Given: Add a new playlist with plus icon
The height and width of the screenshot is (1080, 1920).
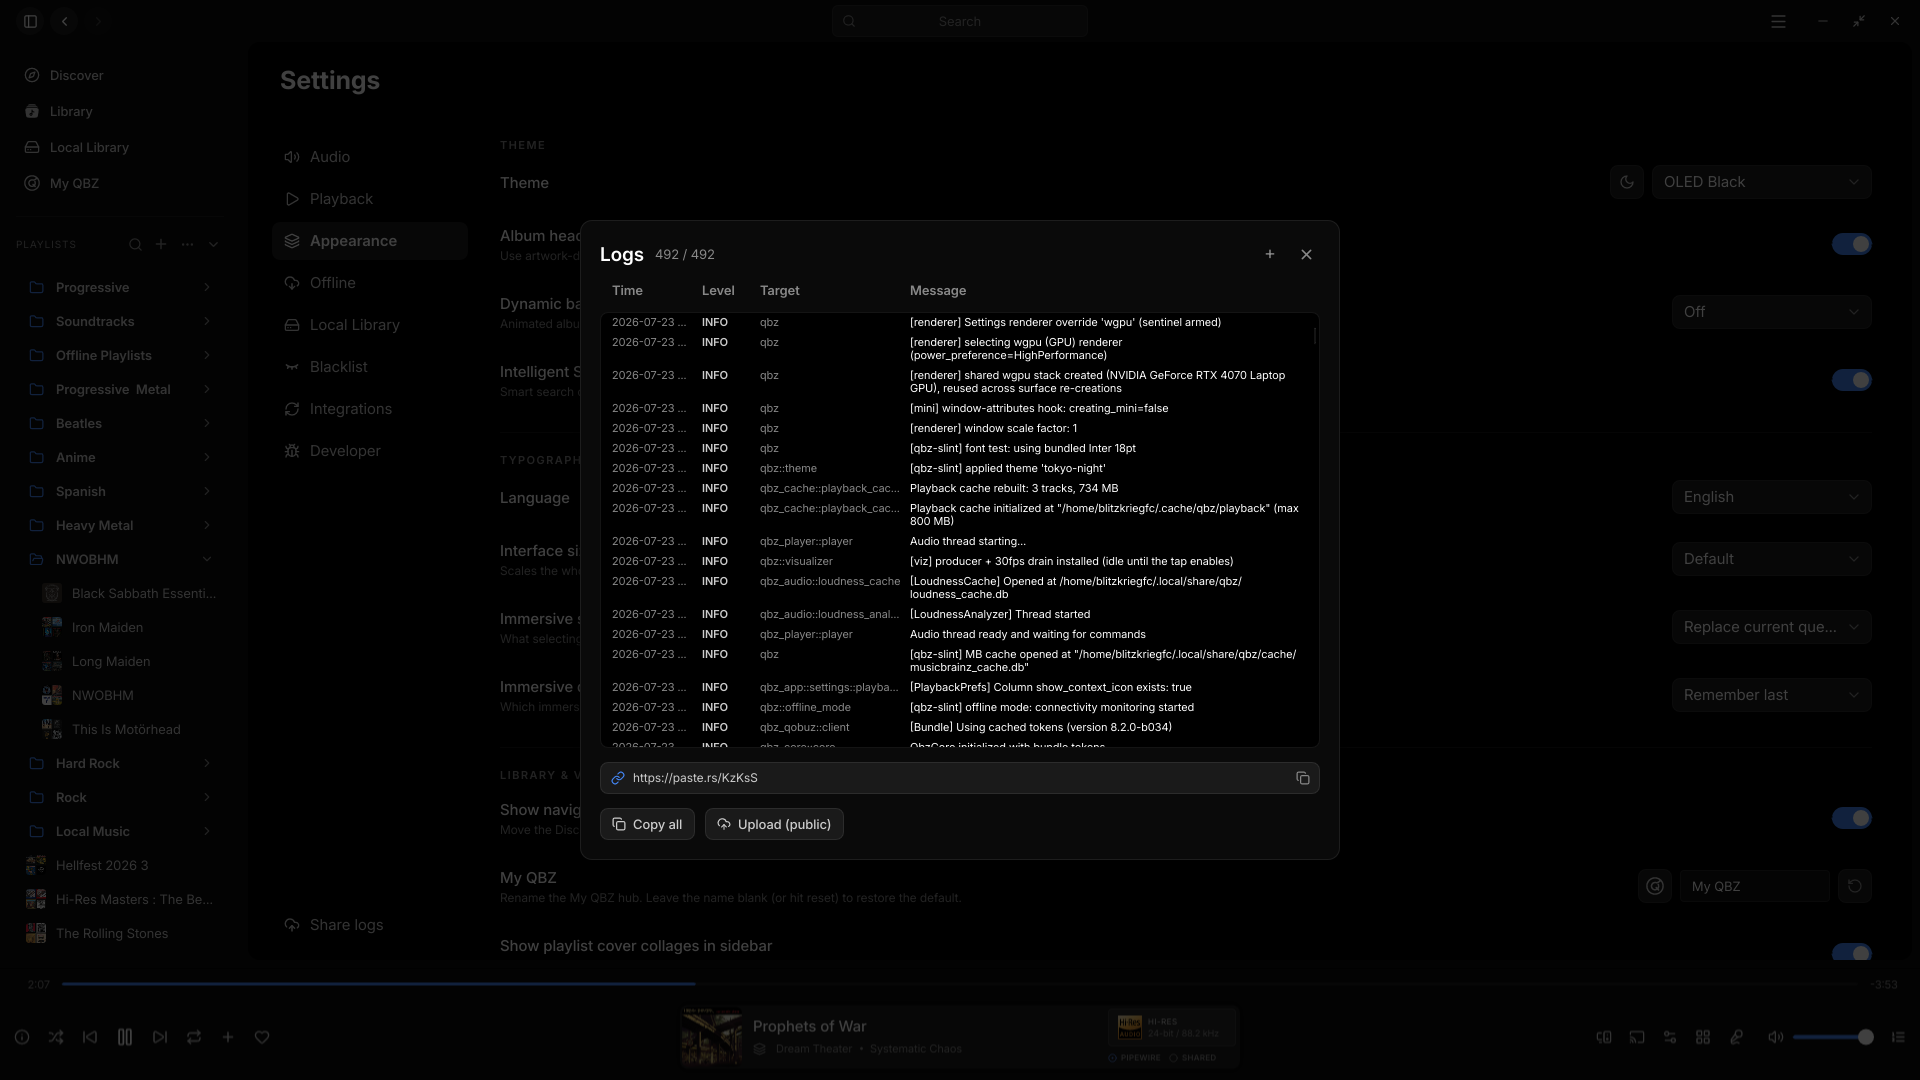Looking at the screenshot, I should [x=161, y=244].
